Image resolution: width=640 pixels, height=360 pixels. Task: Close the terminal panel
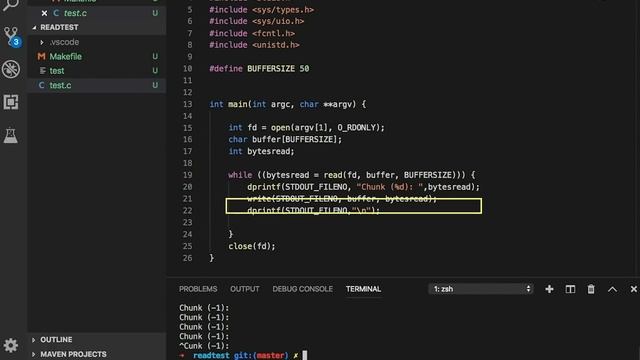pos(633,289)
